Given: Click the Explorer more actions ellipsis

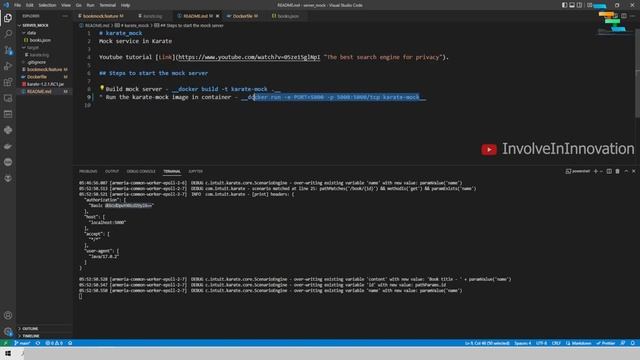Looking at the screenshot, I should pyautogui.click(x=65, y=16).
